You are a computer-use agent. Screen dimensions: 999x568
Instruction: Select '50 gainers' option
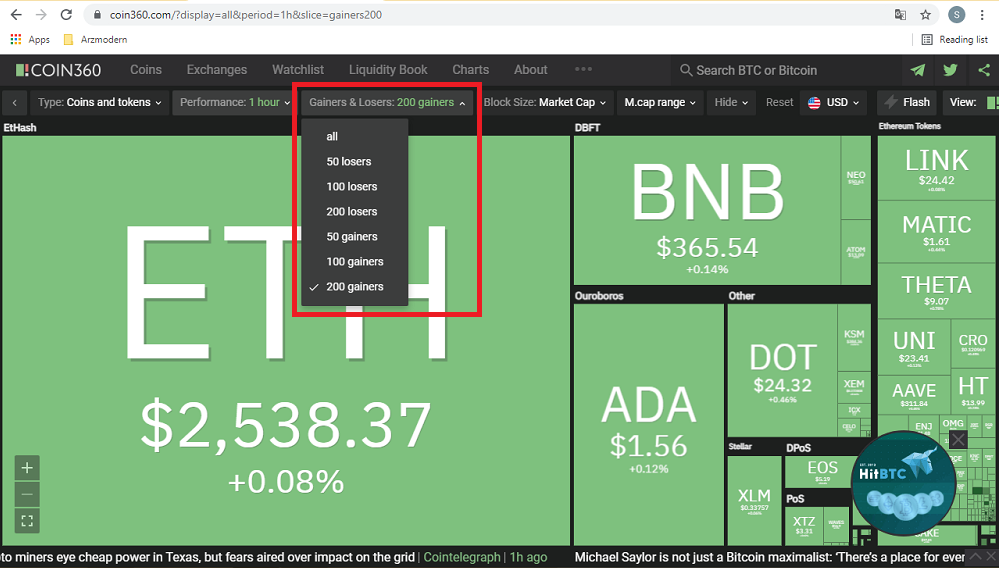pos(354,237)
